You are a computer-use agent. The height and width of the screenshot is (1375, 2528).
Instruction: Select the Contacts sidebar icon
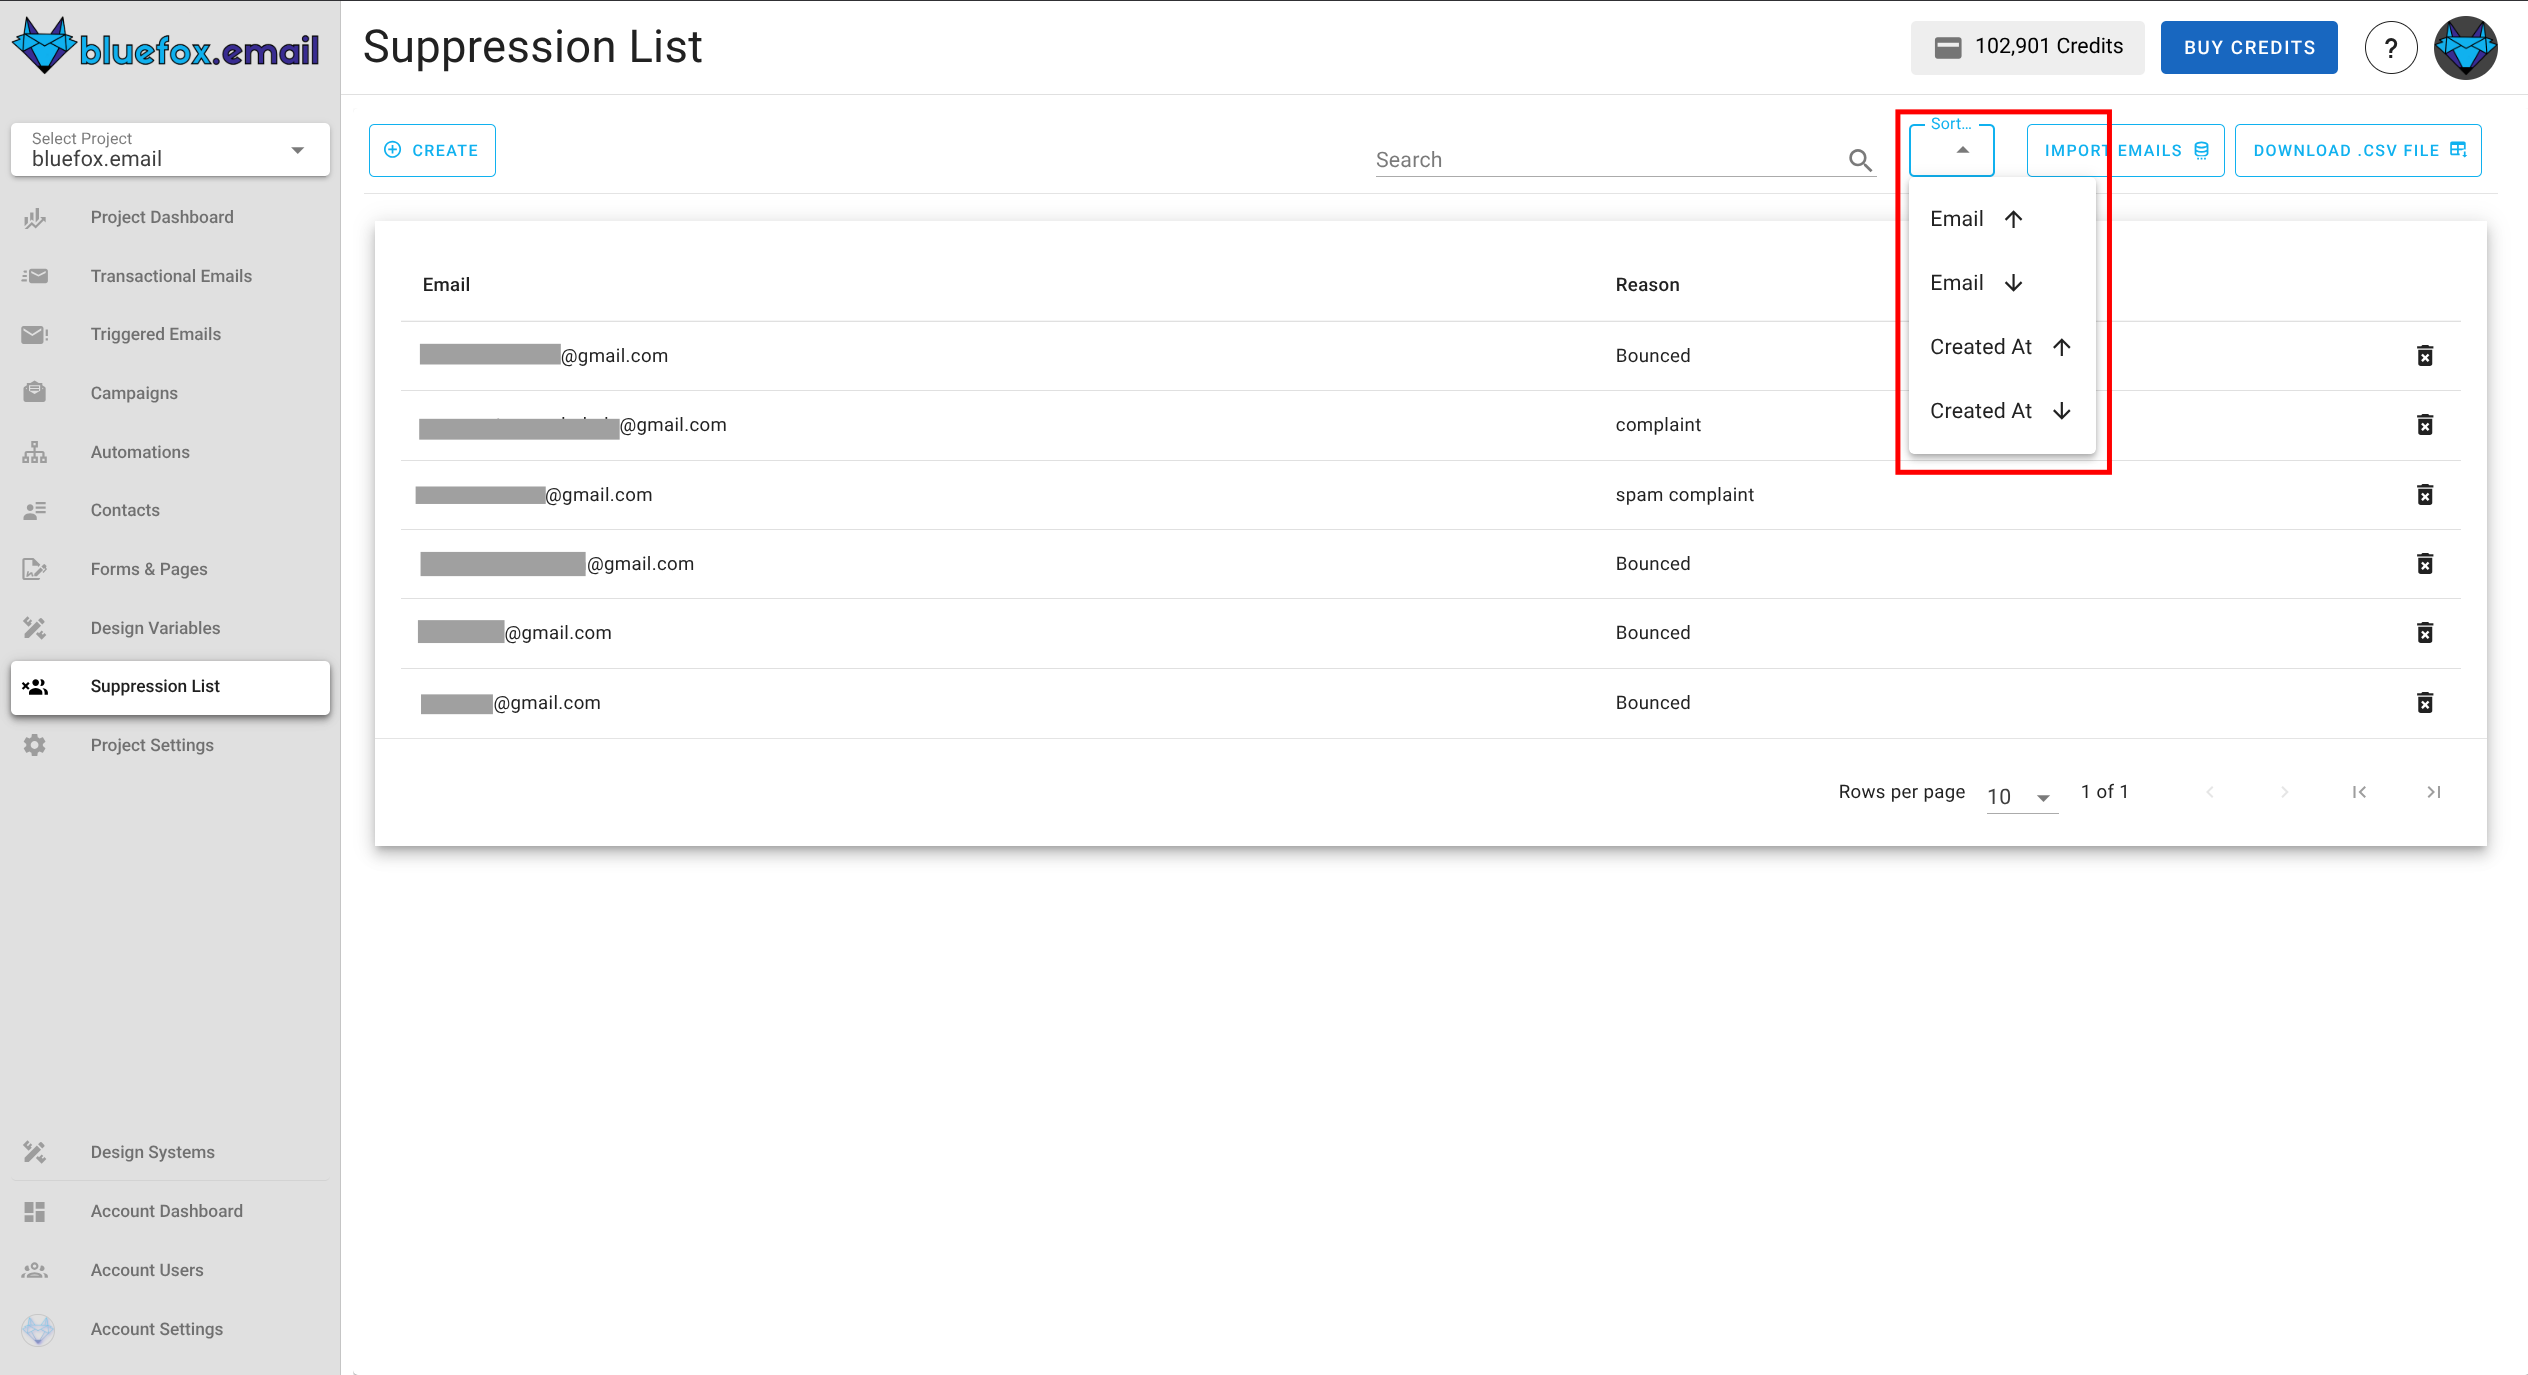tap(34, 510)
